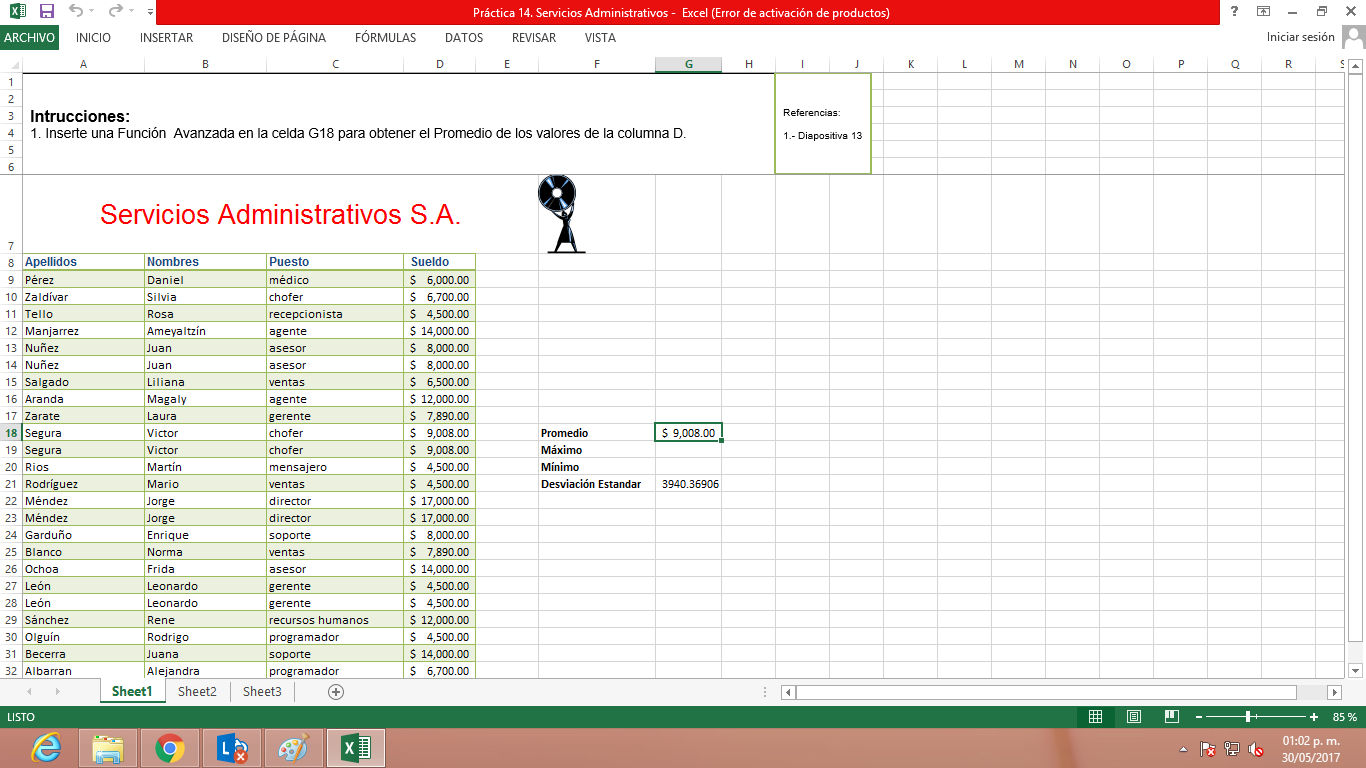Open File Explorer from the taskbar
This screenshot has width=1366, height=768.
tap(107, 748)
